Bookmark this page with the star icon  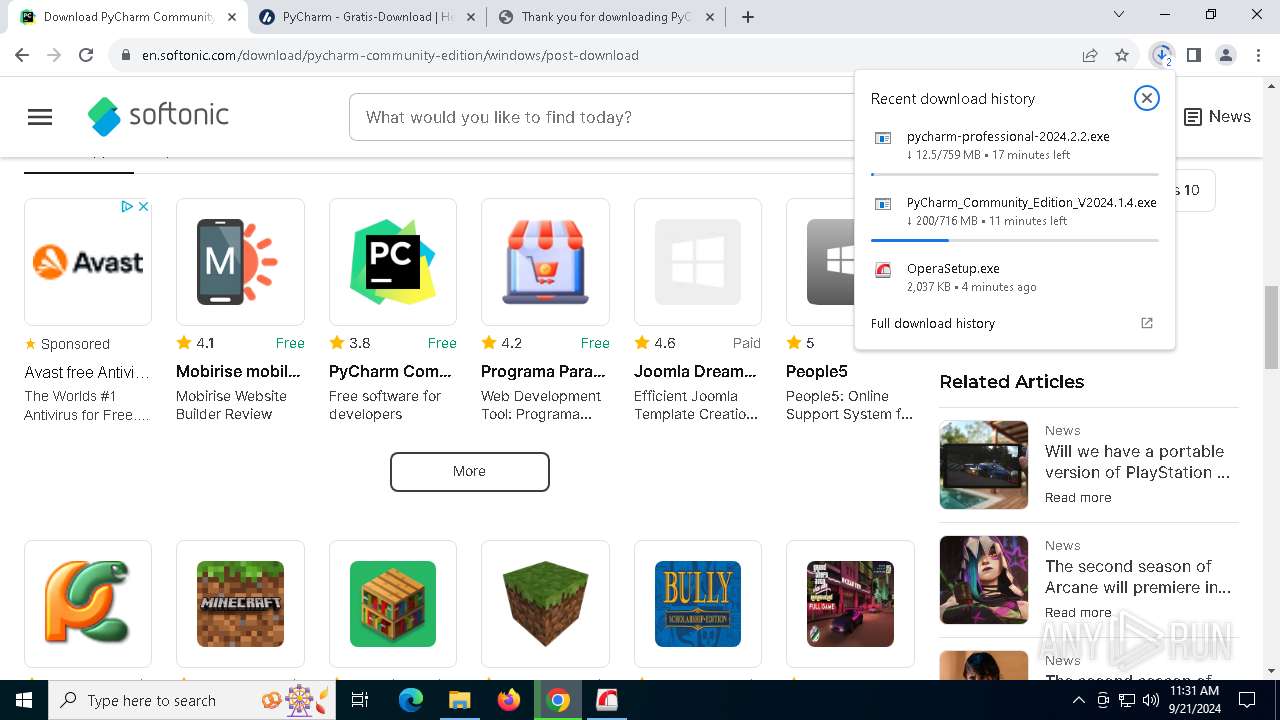click(x=1122, y=55)
